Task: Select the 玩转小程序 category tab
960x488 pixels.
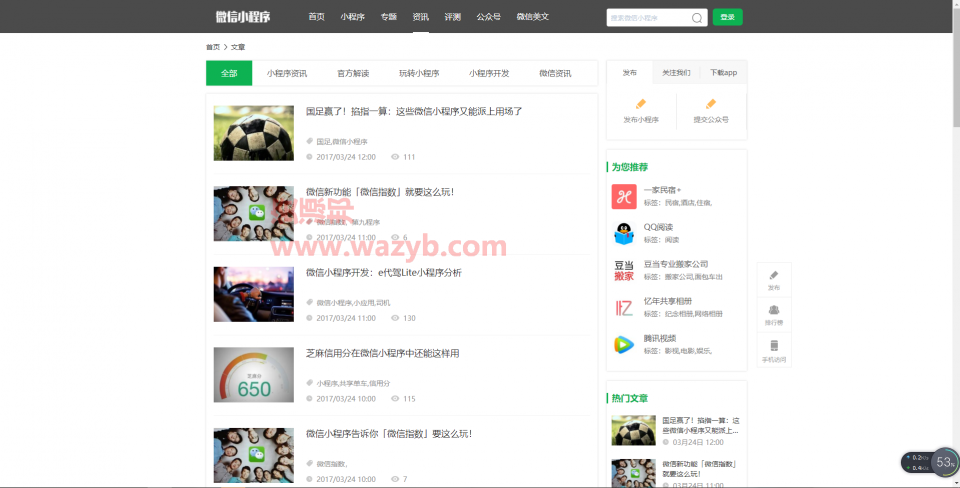Action: point(419,73)
